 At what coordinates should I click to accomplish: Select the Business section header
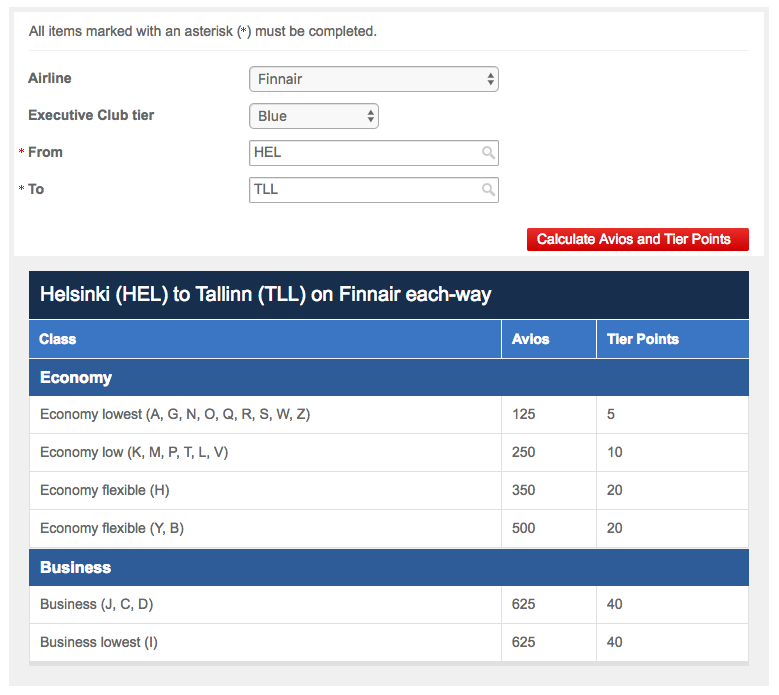click(x=76, y=567)
